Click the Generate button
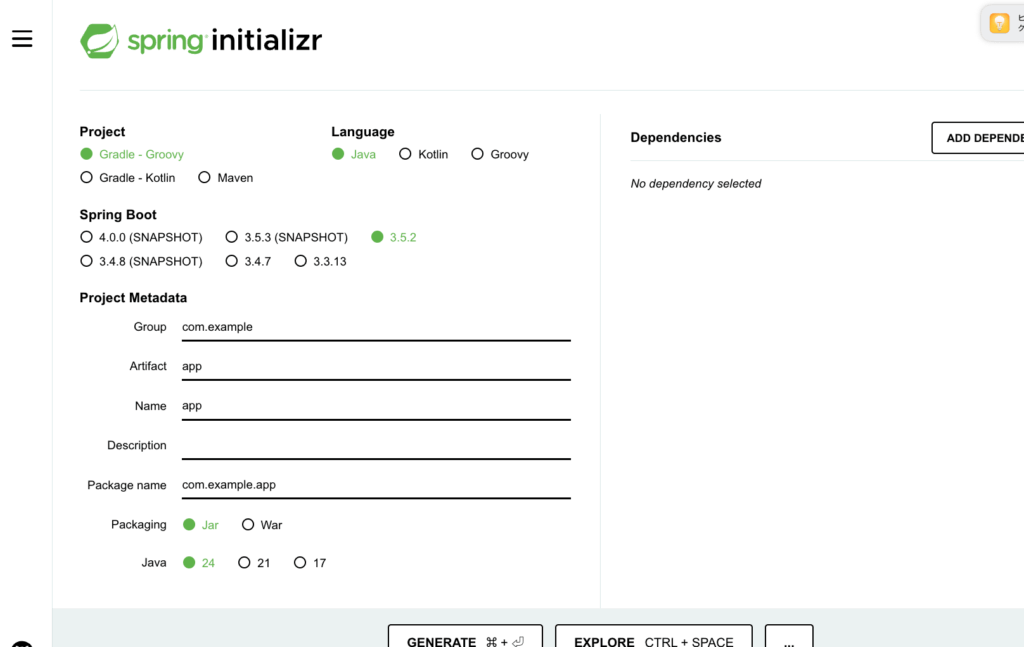The height and width of the screenshot is (647, 1024). [465, 636]
